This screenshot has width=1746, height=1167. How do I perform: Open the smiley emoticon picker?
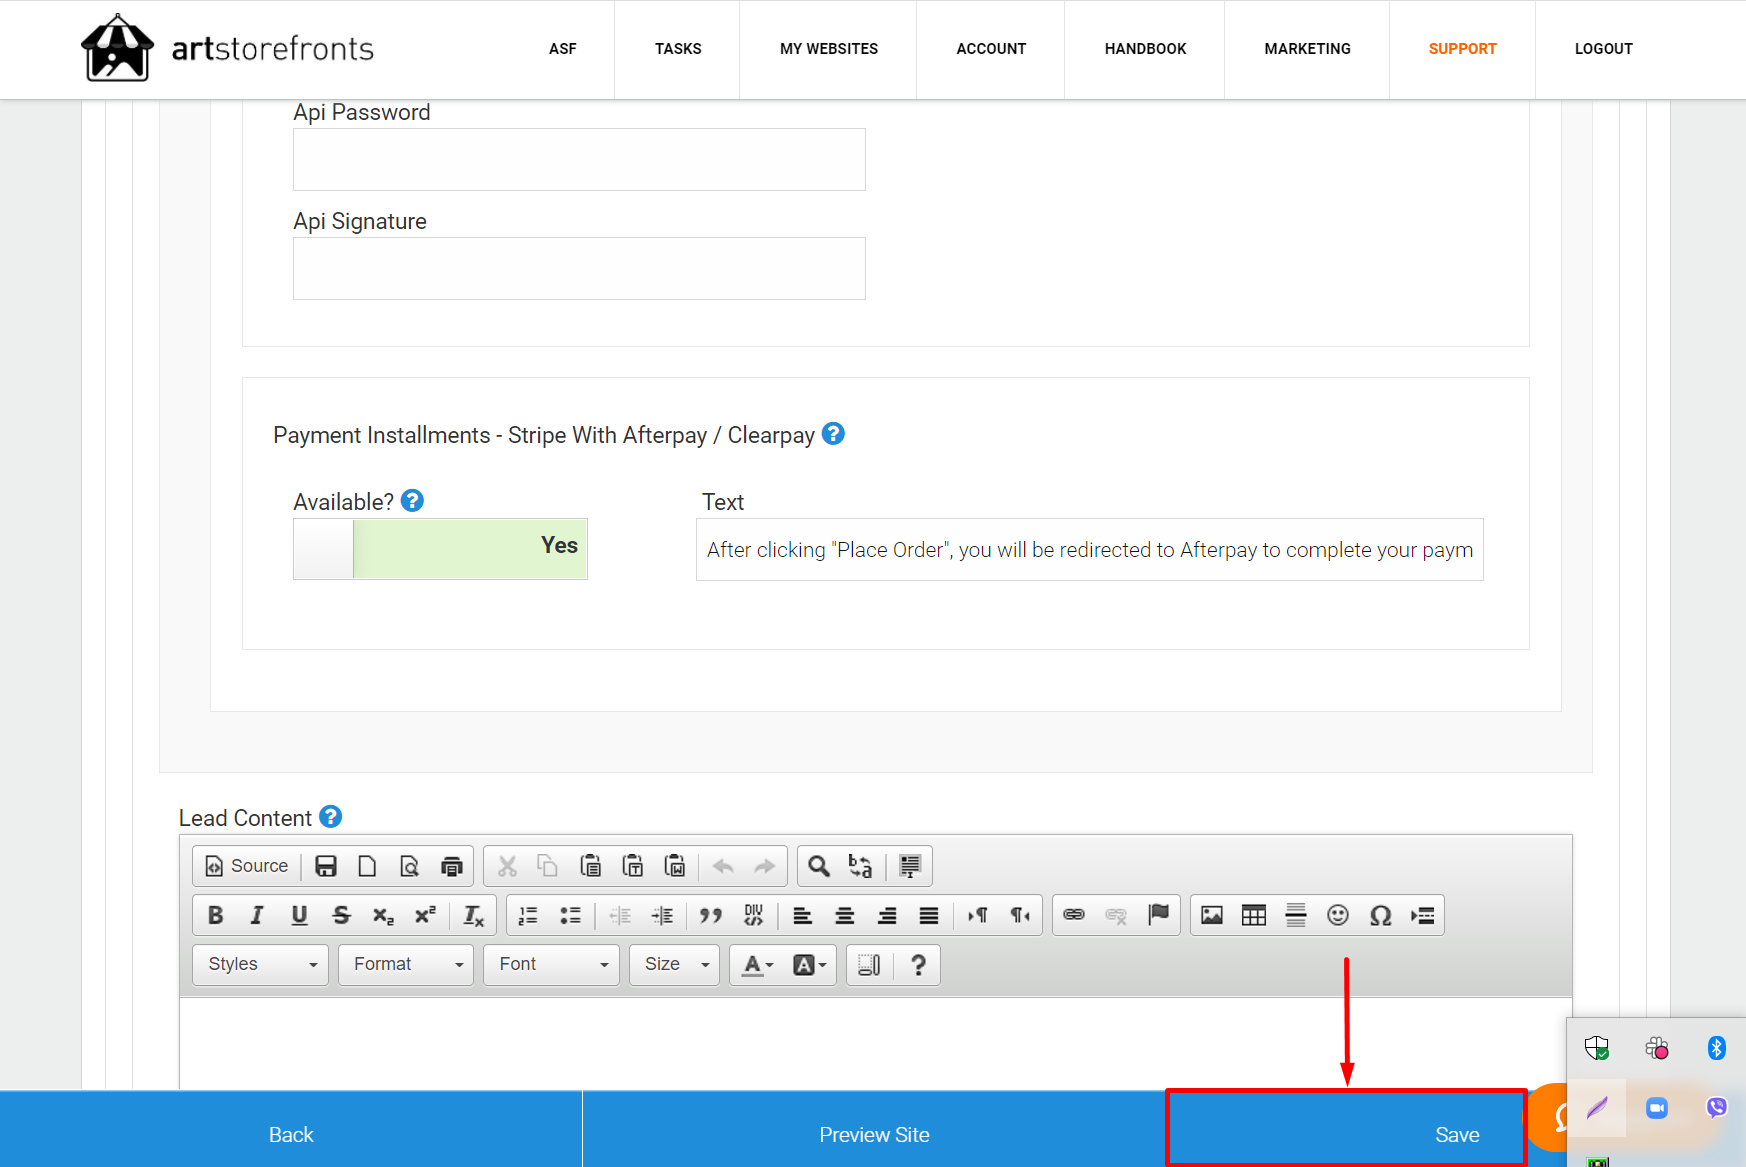1338,915
